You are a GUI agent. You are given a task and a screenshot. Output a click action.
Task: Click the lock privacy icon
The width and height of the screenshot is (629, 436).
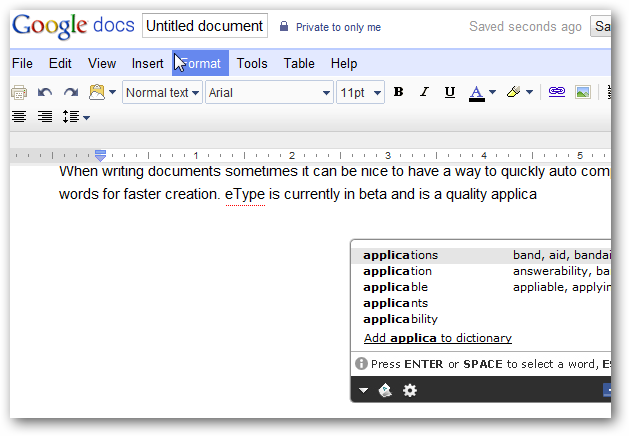[x=284, y=26]
